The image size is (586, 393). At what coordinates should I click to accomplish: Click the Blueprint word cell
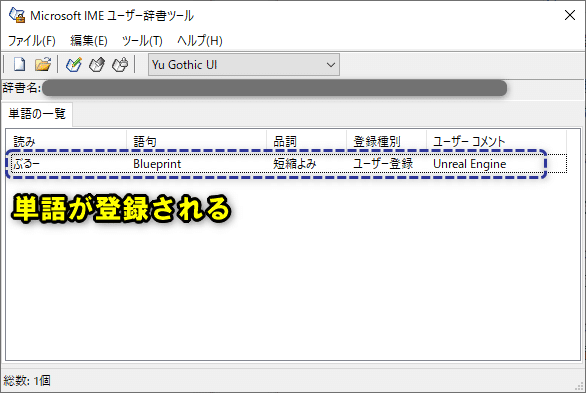(157, 164)
